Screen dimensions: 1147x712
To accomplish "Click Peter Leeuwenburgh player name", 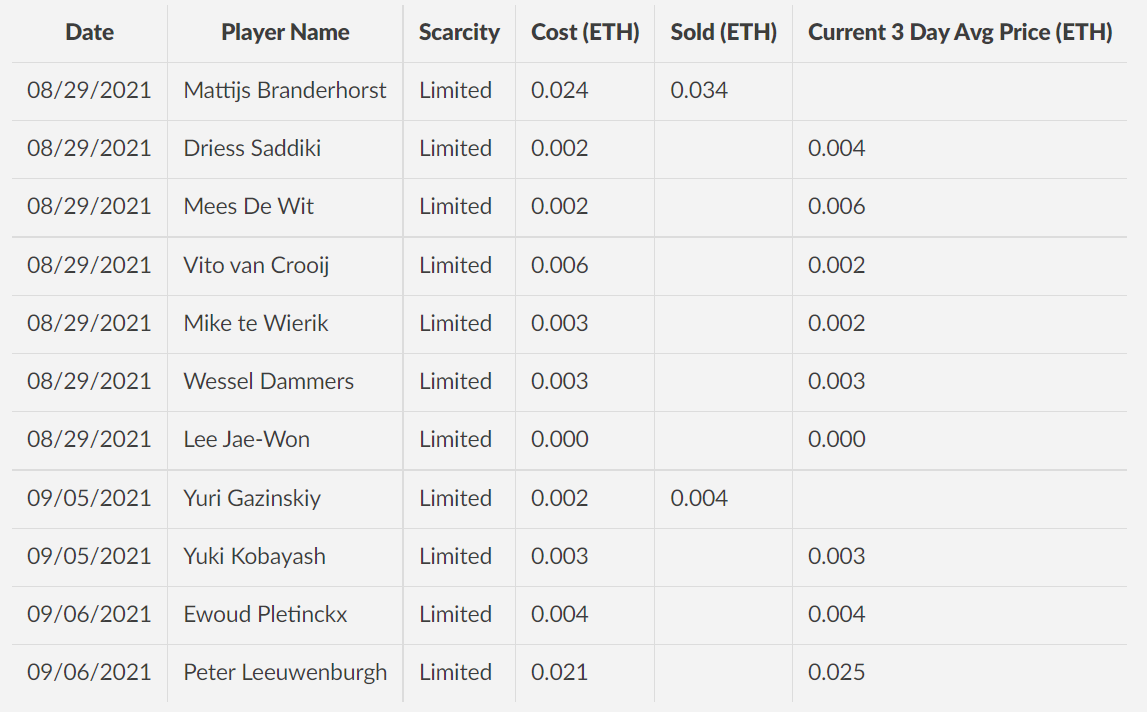I will 285,672.
